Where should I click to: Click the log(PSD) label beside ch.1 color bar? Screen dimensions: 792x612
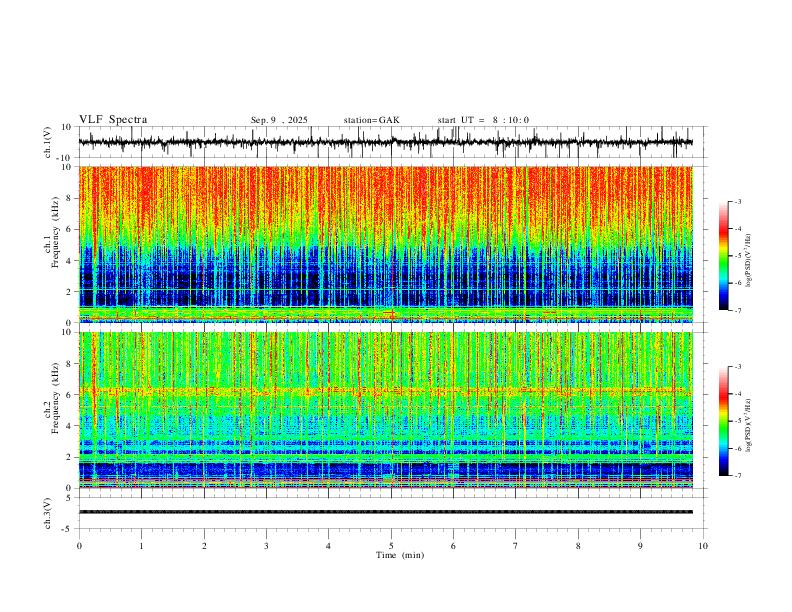click(x=749, y=261)
